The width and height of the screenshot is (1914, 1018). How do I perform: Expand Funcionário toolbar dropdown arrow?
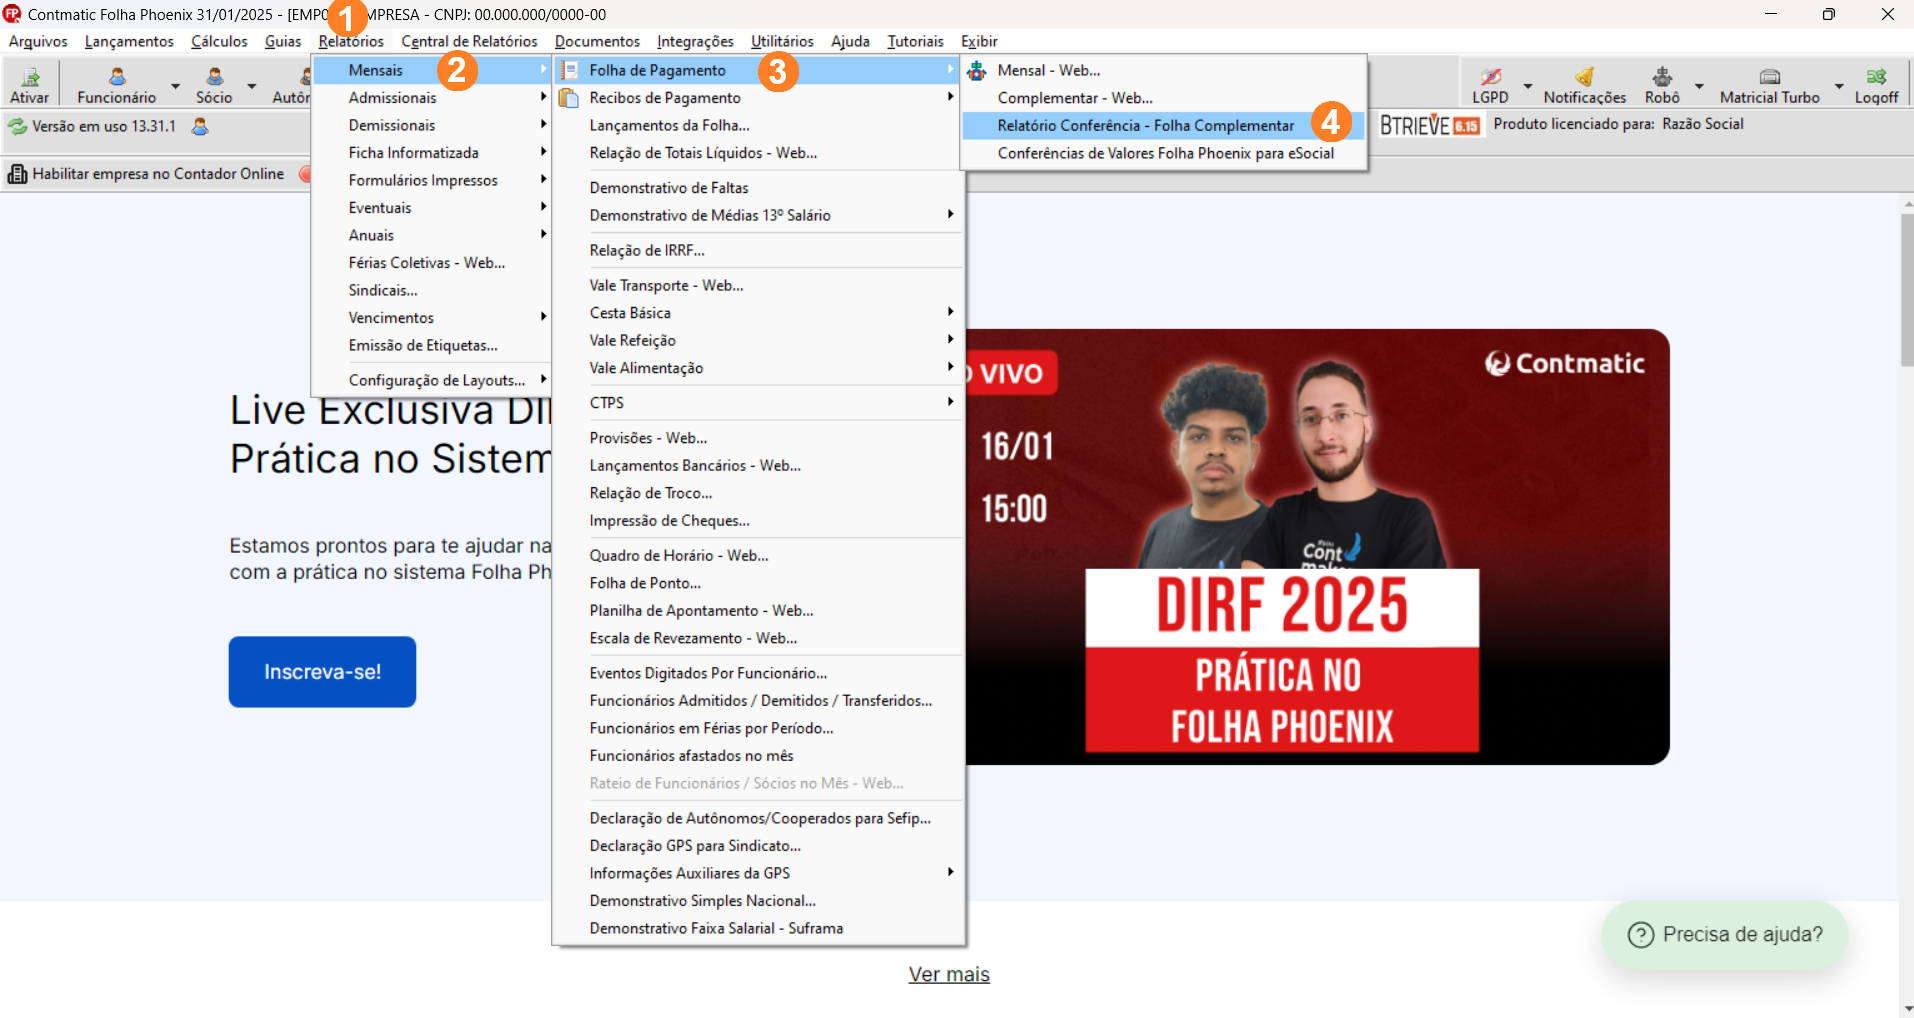(x=176, y=86)
